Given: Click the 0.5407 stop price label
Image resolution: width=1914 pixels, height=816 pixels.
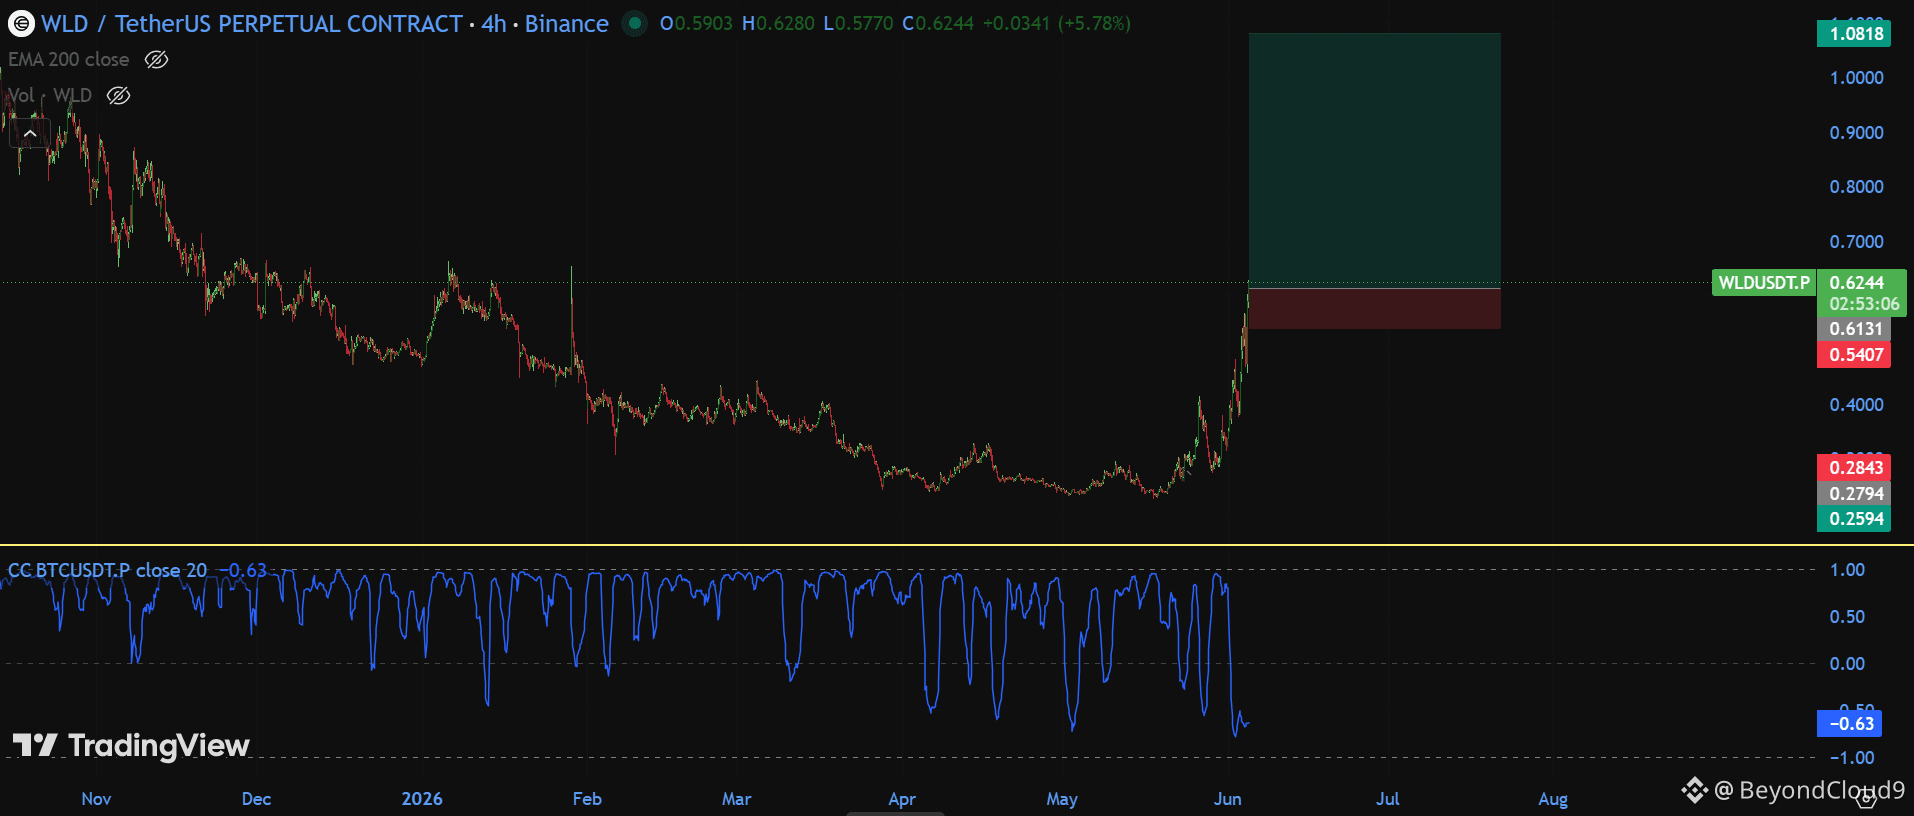Looking at the screenshot, I should pos(1854,355).
